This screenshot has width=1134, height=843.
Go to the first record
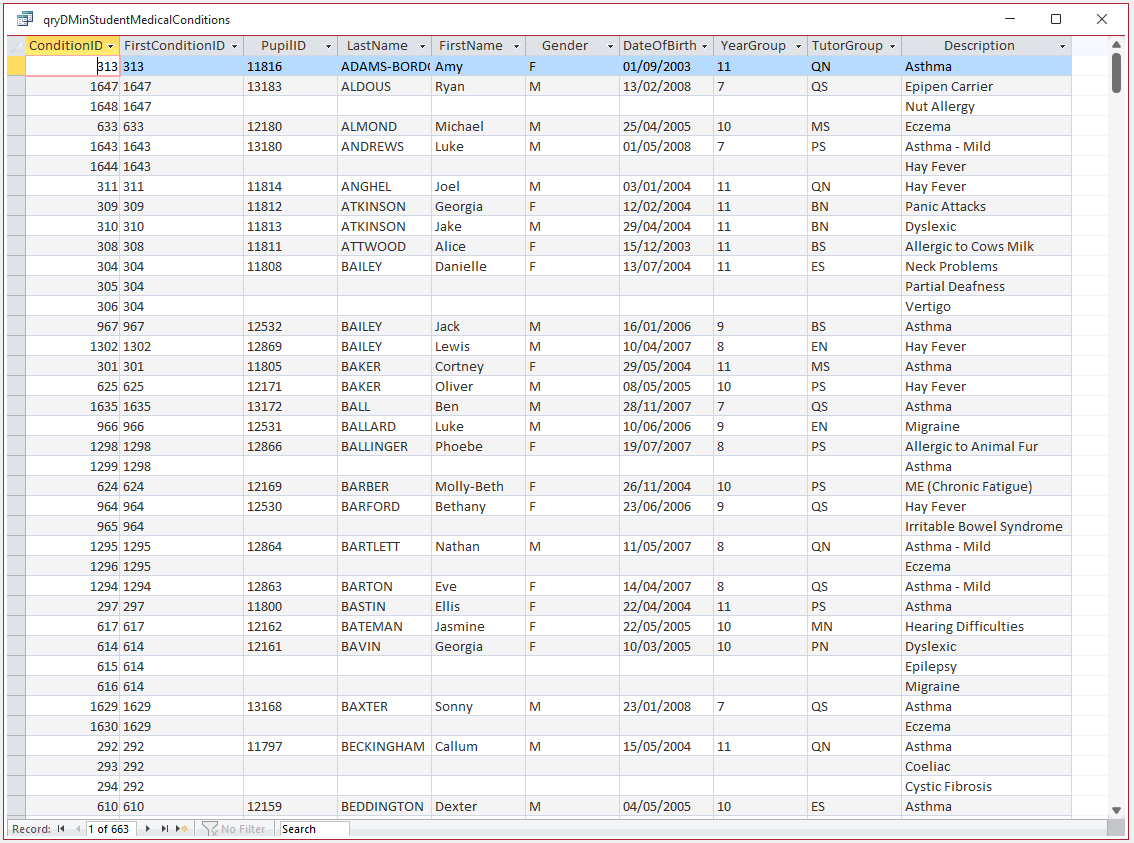[61, 829]
